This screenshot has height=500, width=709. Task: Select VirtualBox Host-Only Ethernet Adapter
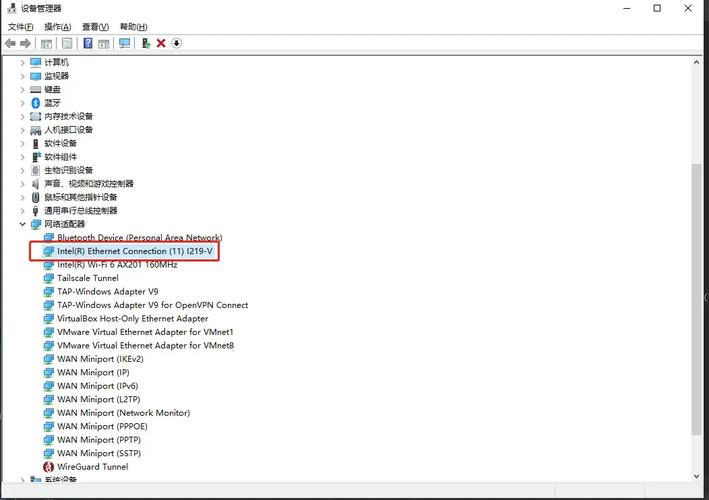tap(132, 319)
